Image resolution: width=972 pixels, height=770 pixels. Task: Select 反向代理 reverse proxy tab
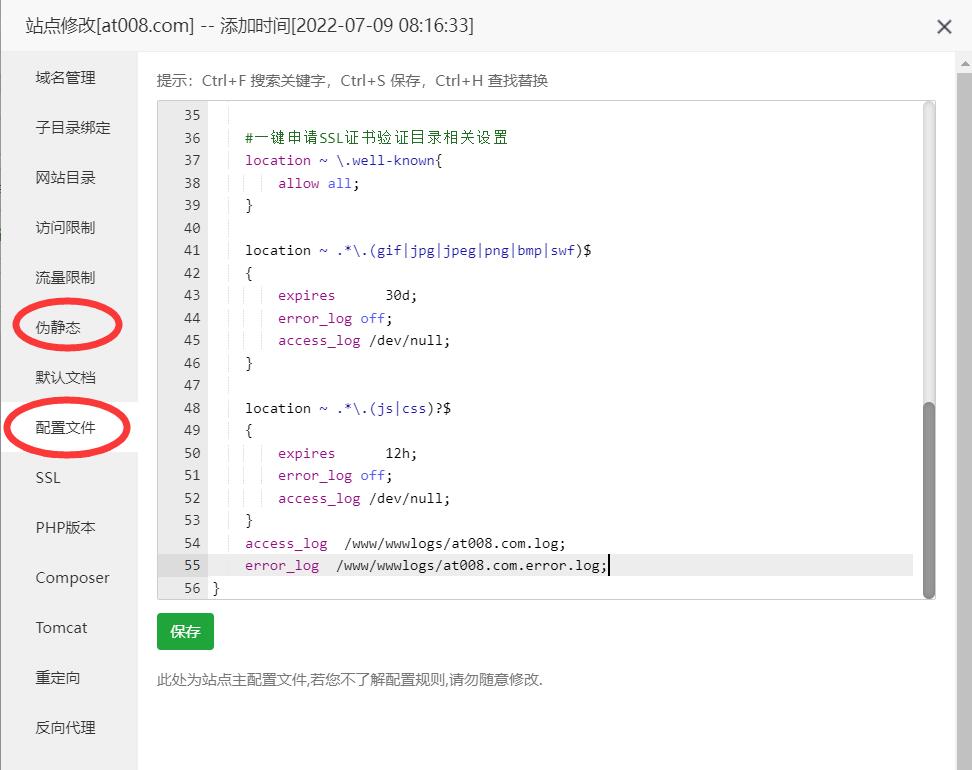tap(66, 728)
